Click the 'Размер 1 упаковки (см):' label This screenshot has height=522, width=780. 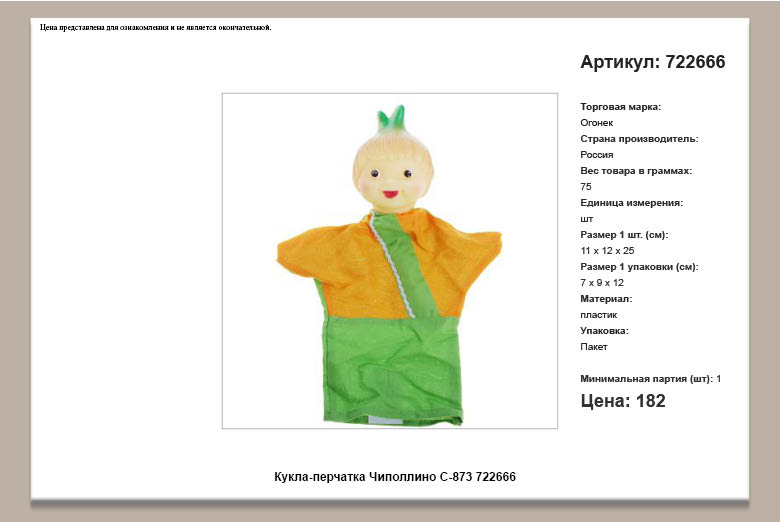click(639, 266)
